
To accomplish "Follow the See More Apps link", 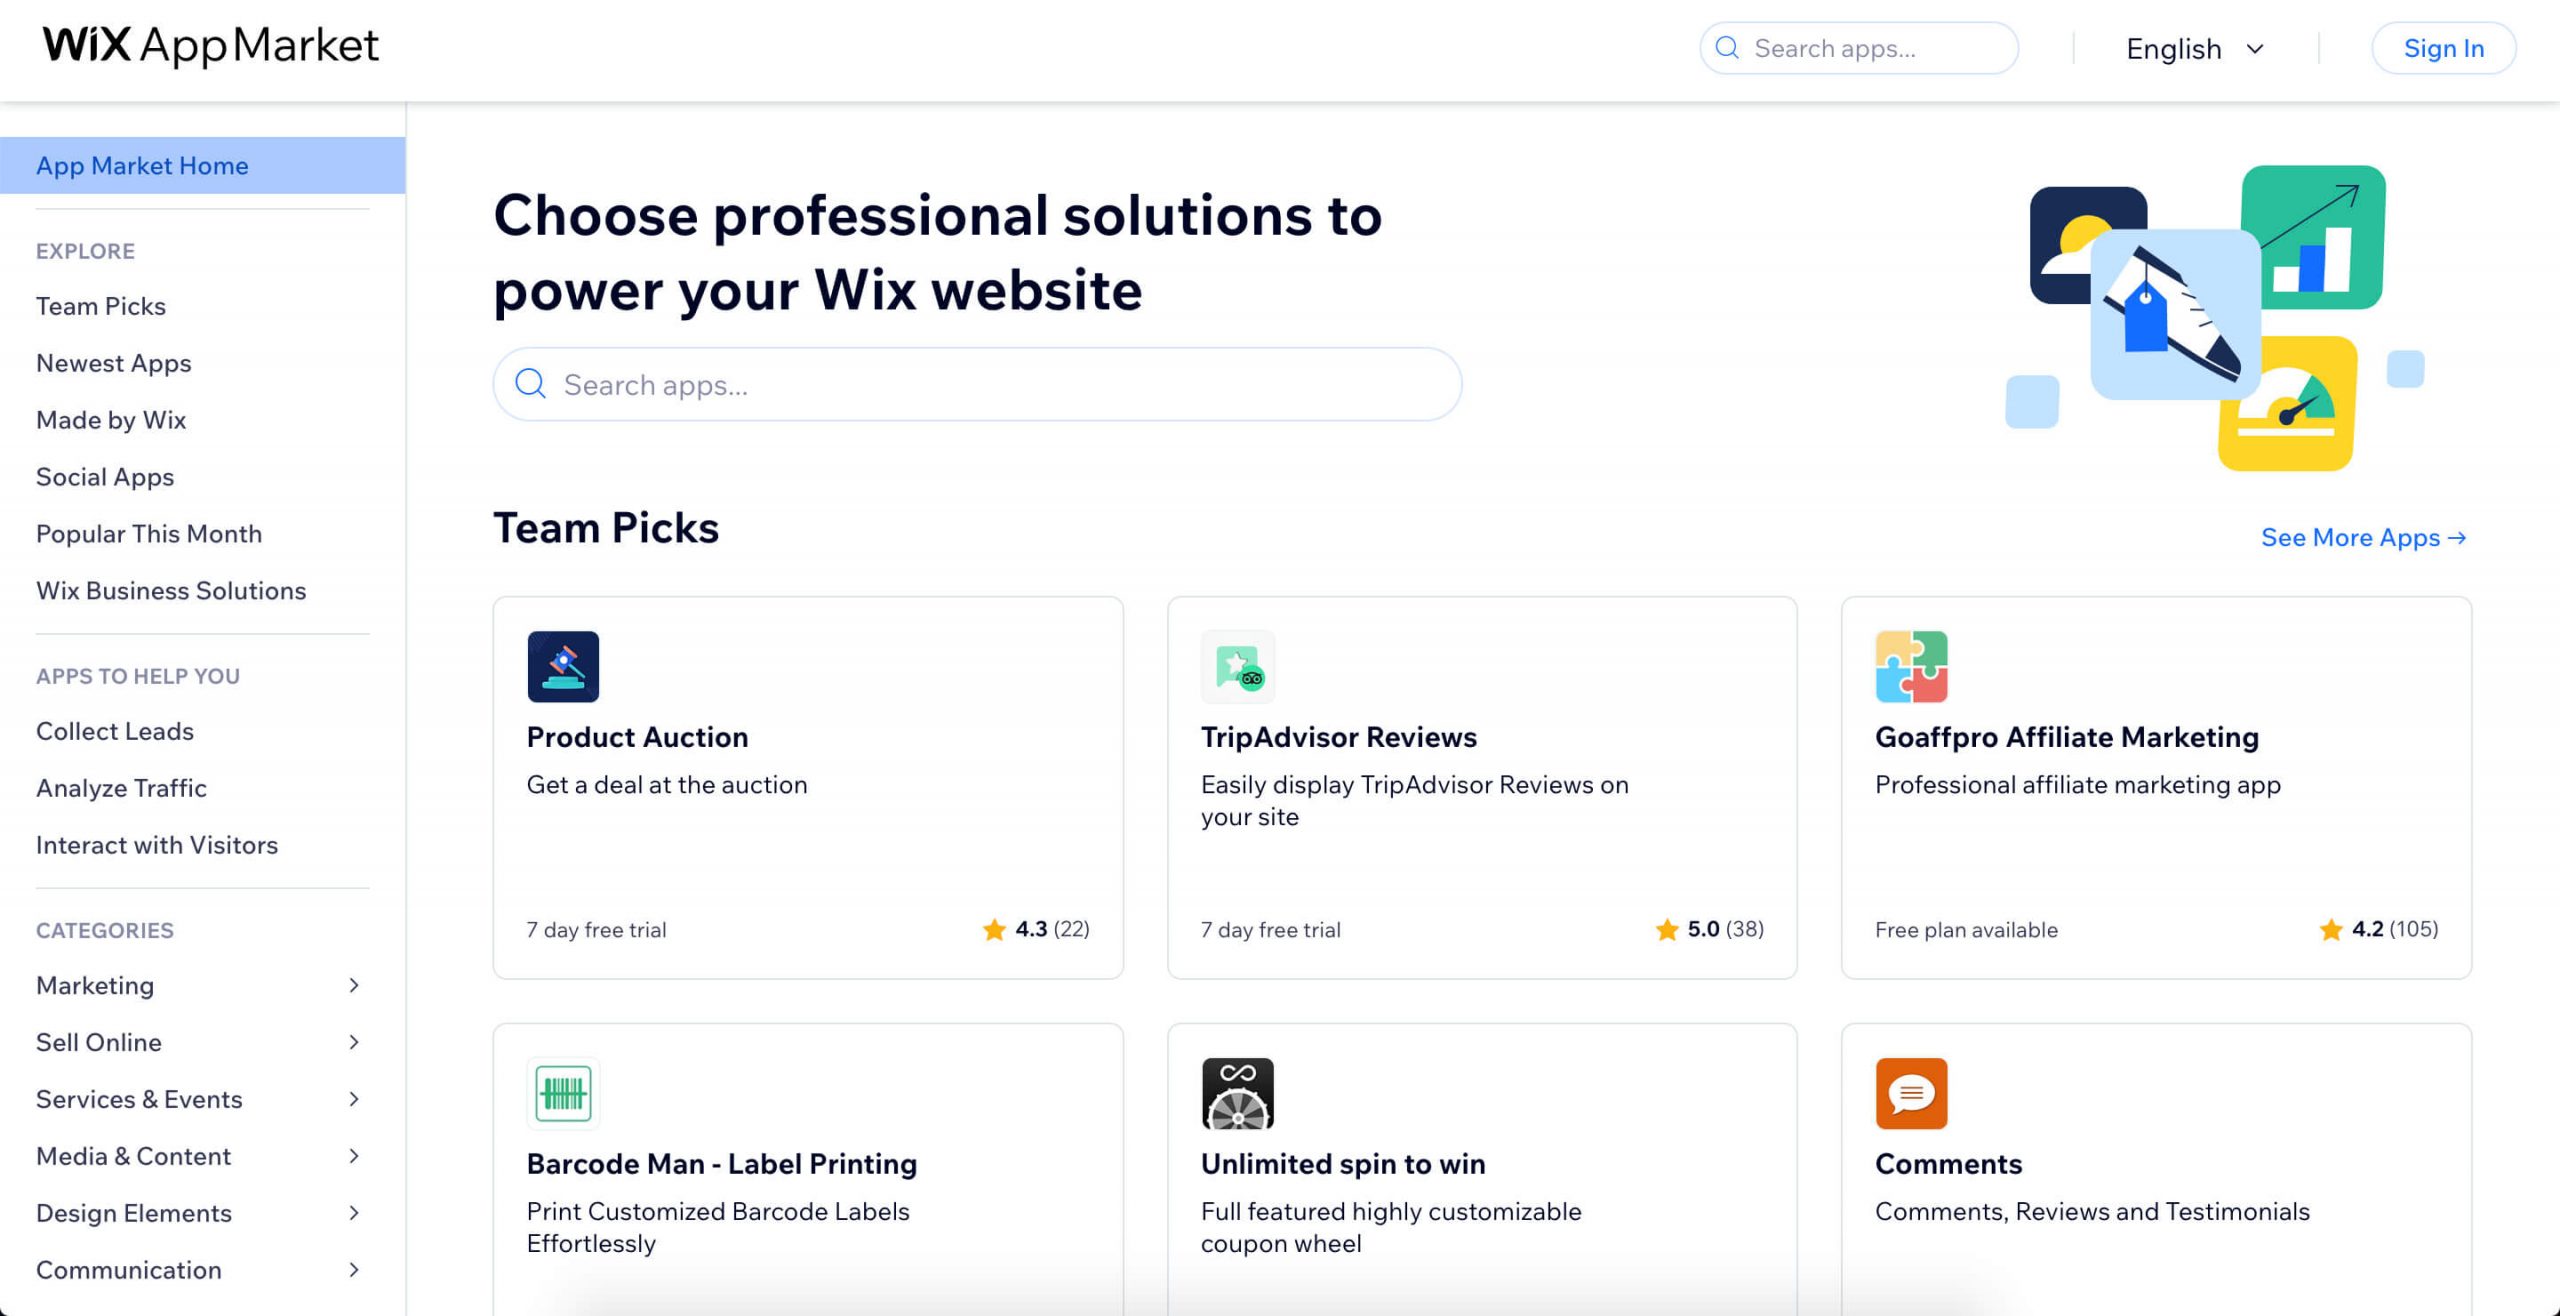I will click(x=2363, y=538).
